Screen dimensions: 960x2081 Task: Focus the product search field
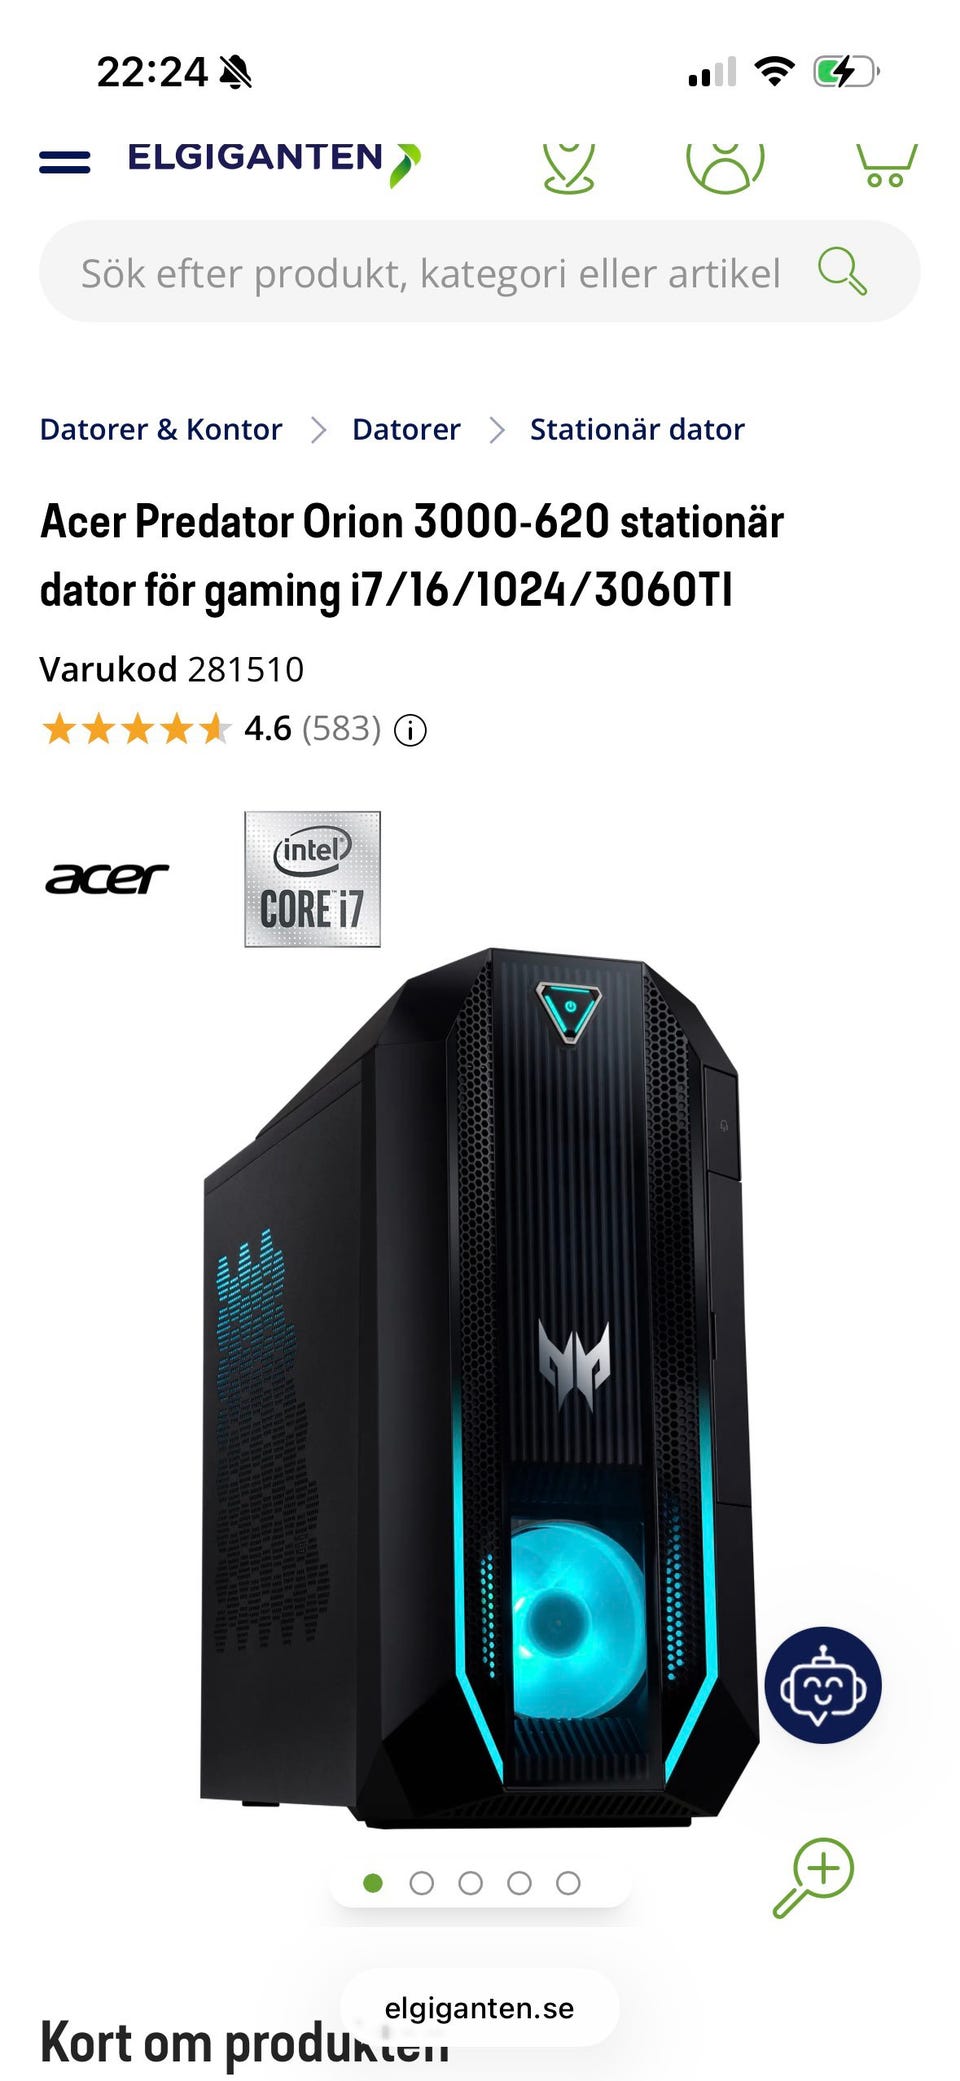pyautogui.click(x=430, y=273)
